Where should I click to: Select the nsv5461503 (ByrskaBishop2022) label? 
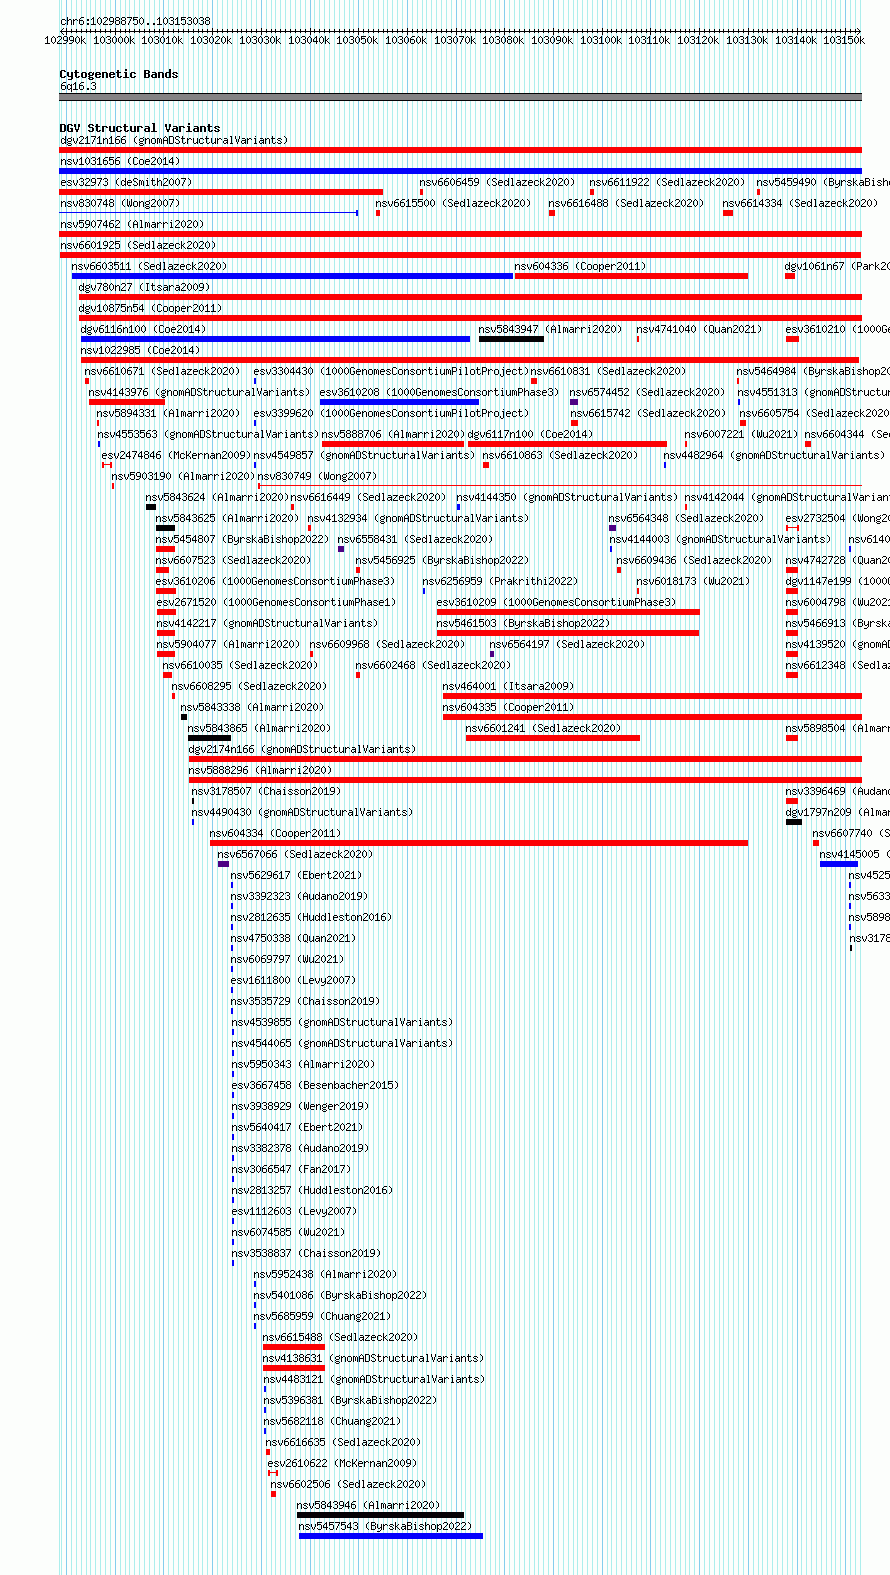click(523, 623)
